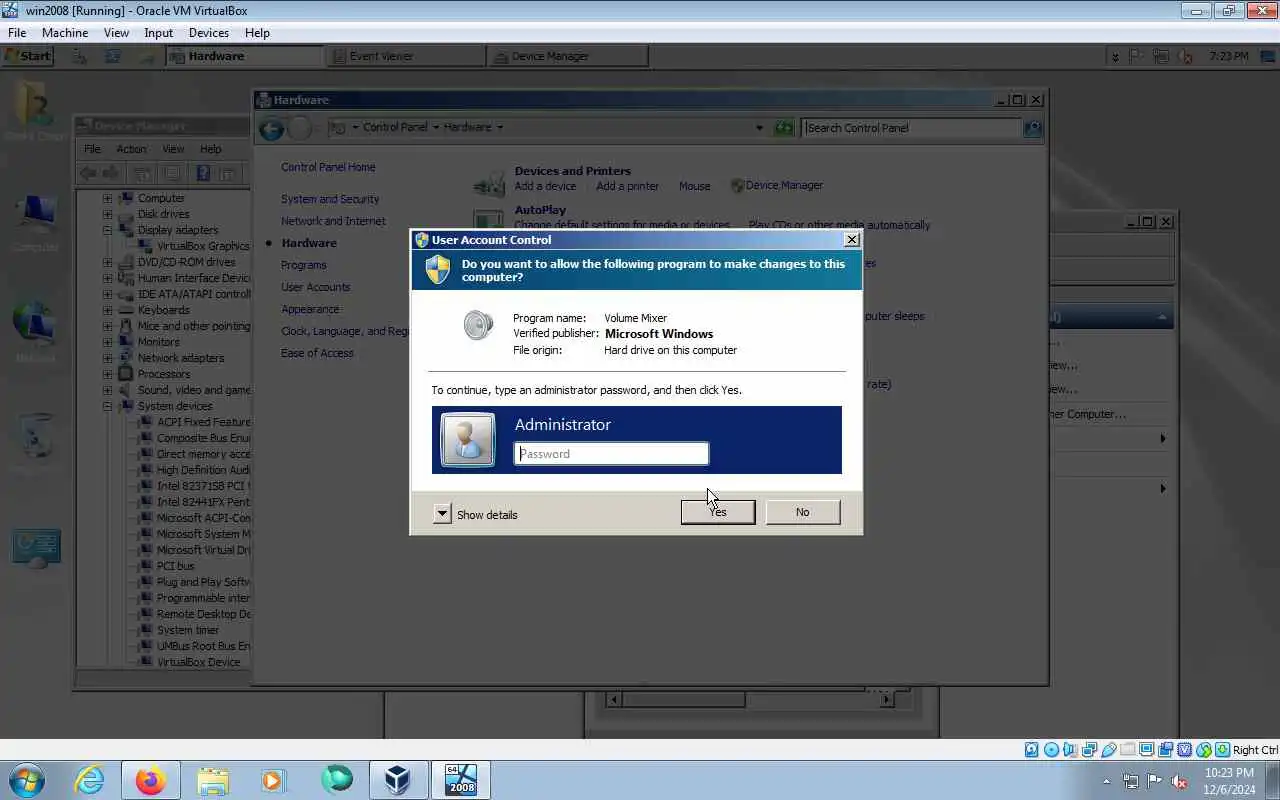Open address bar history dropdown arrow
The height and width of the screenshot is (800, 1280).
point(759,128)
